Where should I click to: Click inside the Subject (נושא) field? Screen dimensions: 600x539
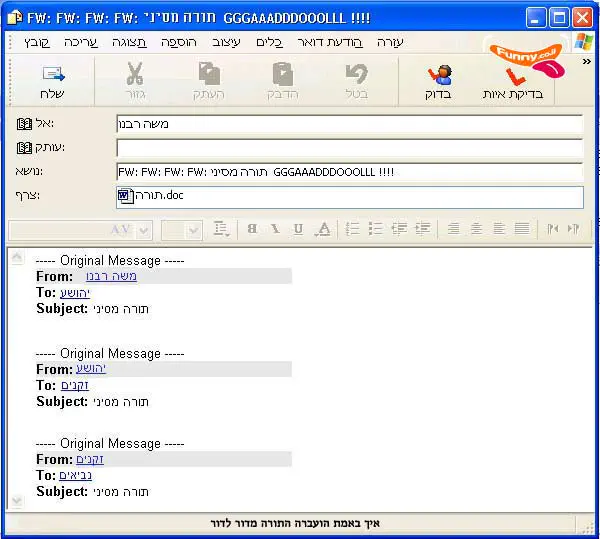[x=348, y=172]
